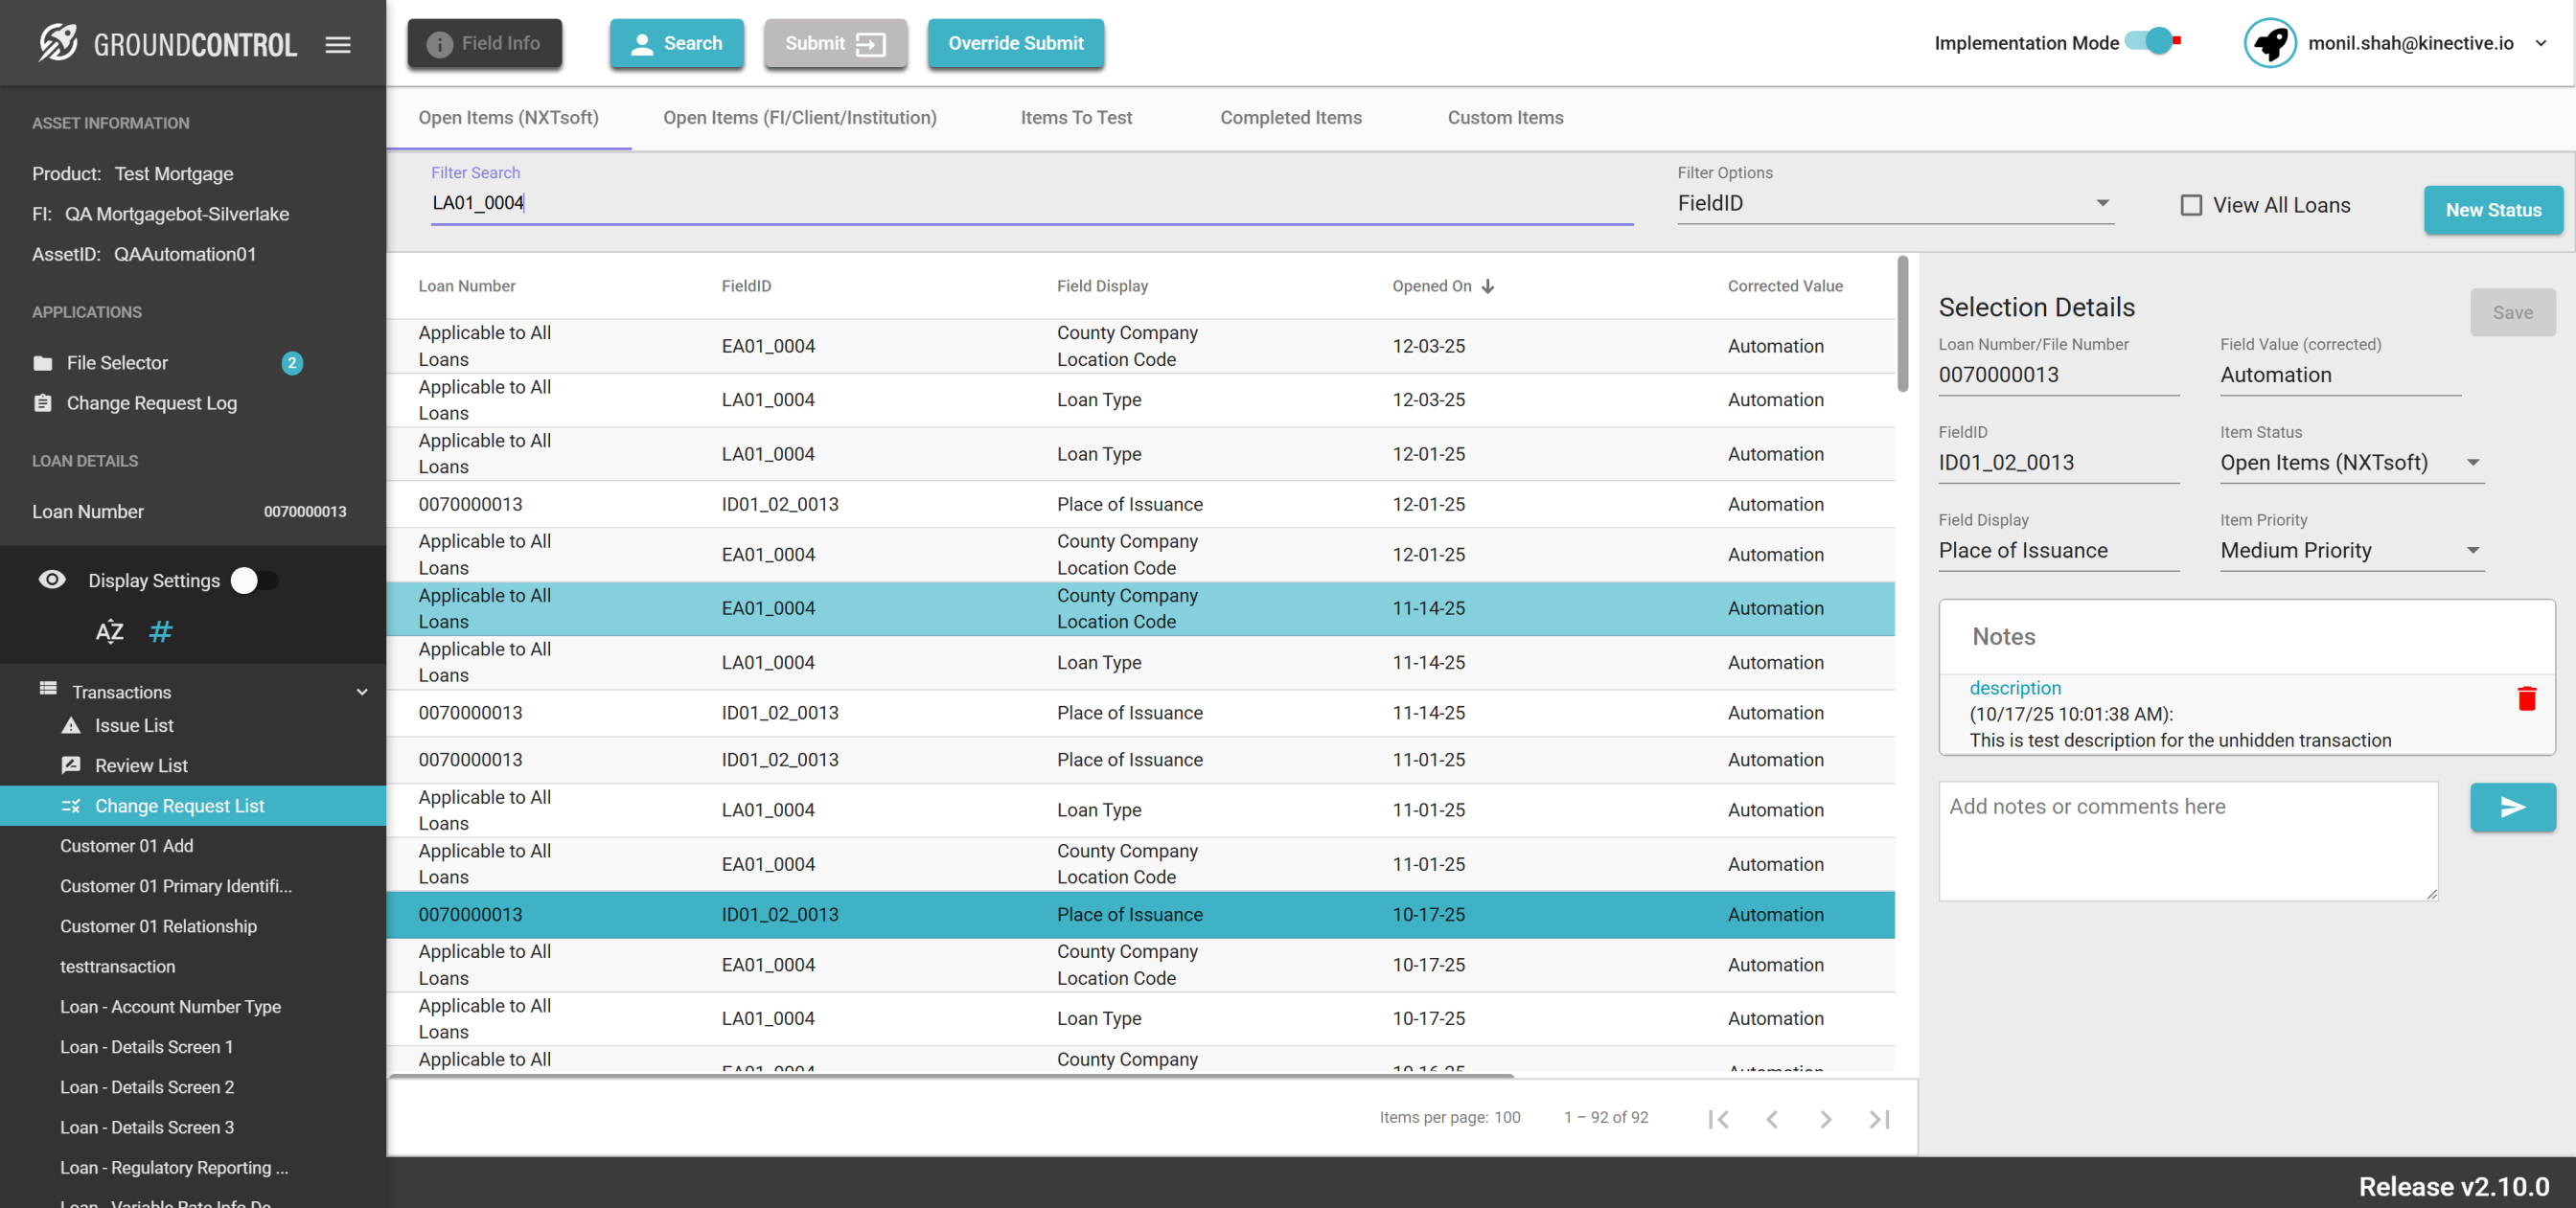Image resolution: width=2576 pixels, height=1208 pixels.
Task: Switch to numeric sort with the hash icon
Action: tap(160, 631)
